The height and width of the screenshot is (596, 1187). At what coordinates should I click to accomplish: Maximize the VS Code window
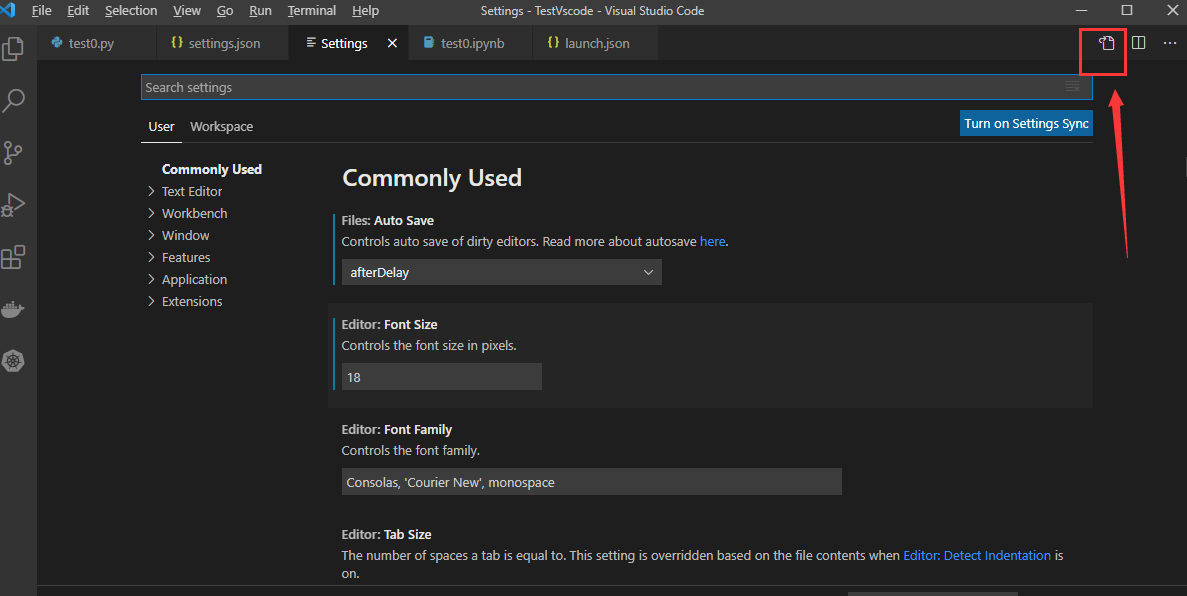click(x=1127, y=10)
